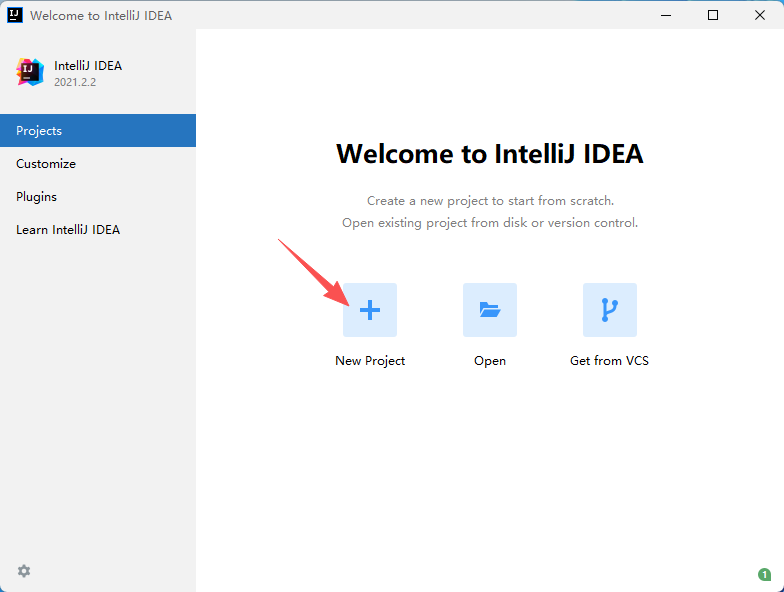Click the IntelliJ IDEA product name in sidebar
Viewport: 784px width, 592px height.
pos(88,66)
